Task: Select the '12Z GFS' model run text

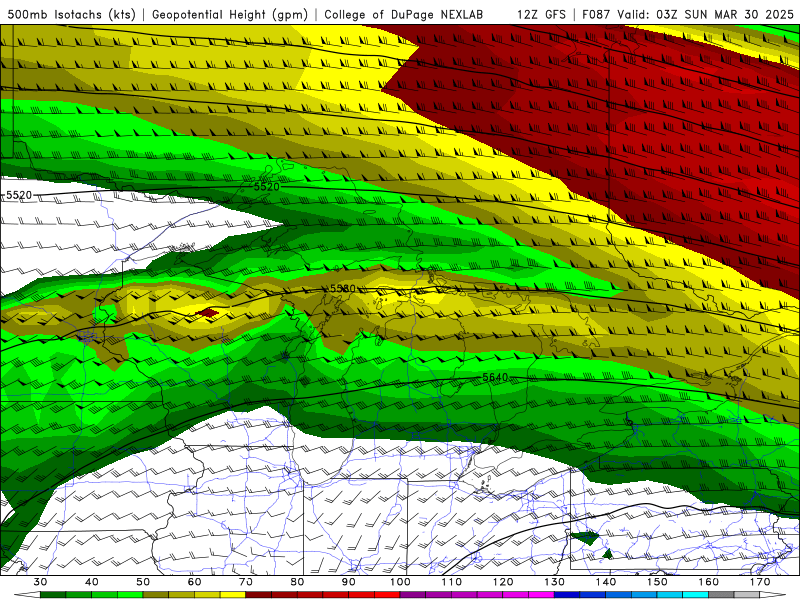Action: tap(541, 14)
